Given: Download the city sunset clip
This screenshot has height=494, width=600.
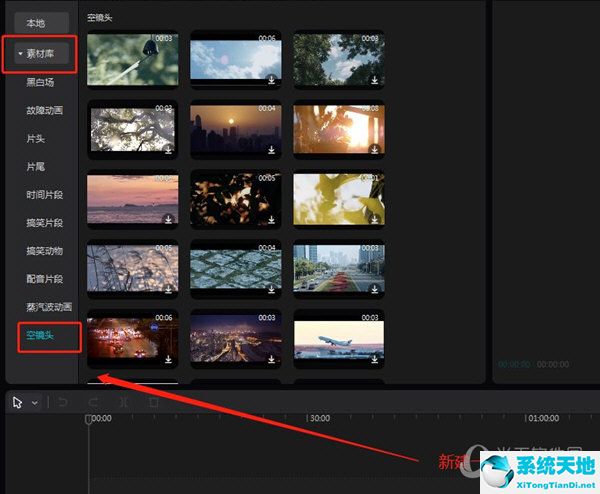Looking at the screenshot, I should tap(272, 150).
